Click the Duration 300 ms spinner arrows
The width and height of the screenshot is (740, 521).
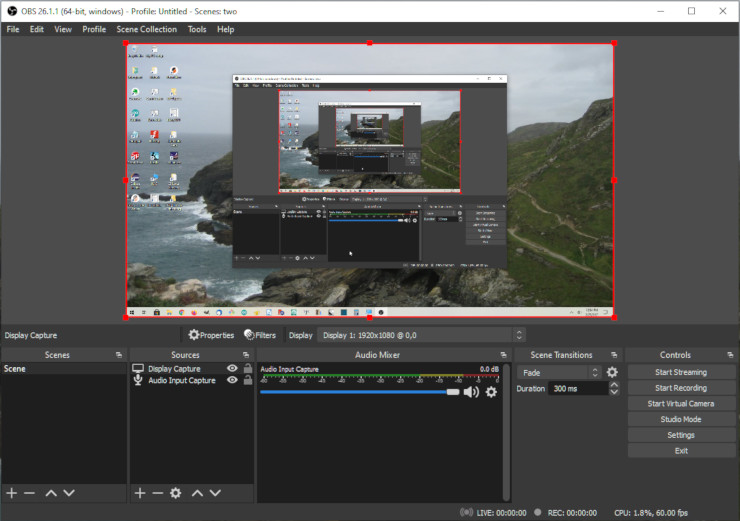point(613,388)
